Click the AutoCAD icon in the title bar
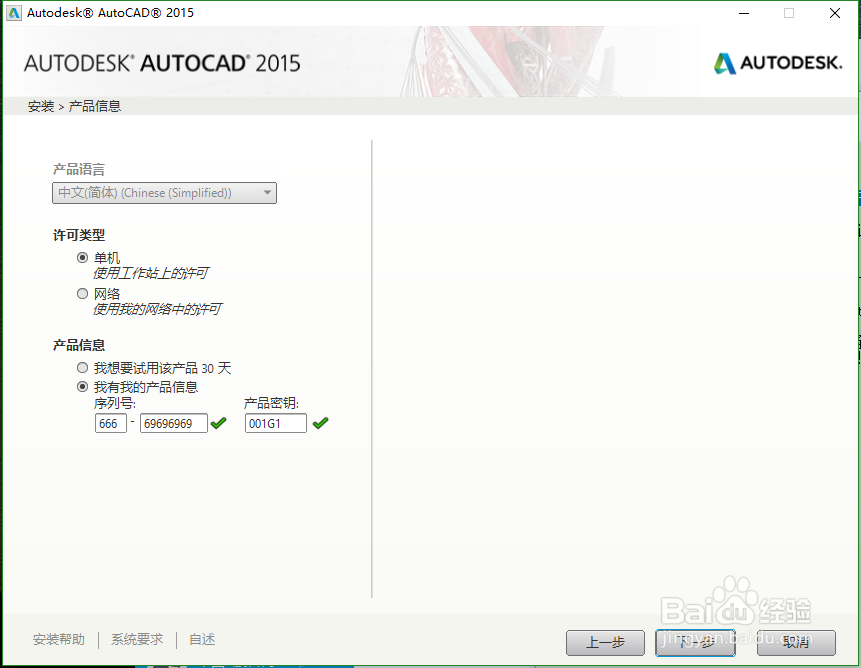 pos(13,13)
